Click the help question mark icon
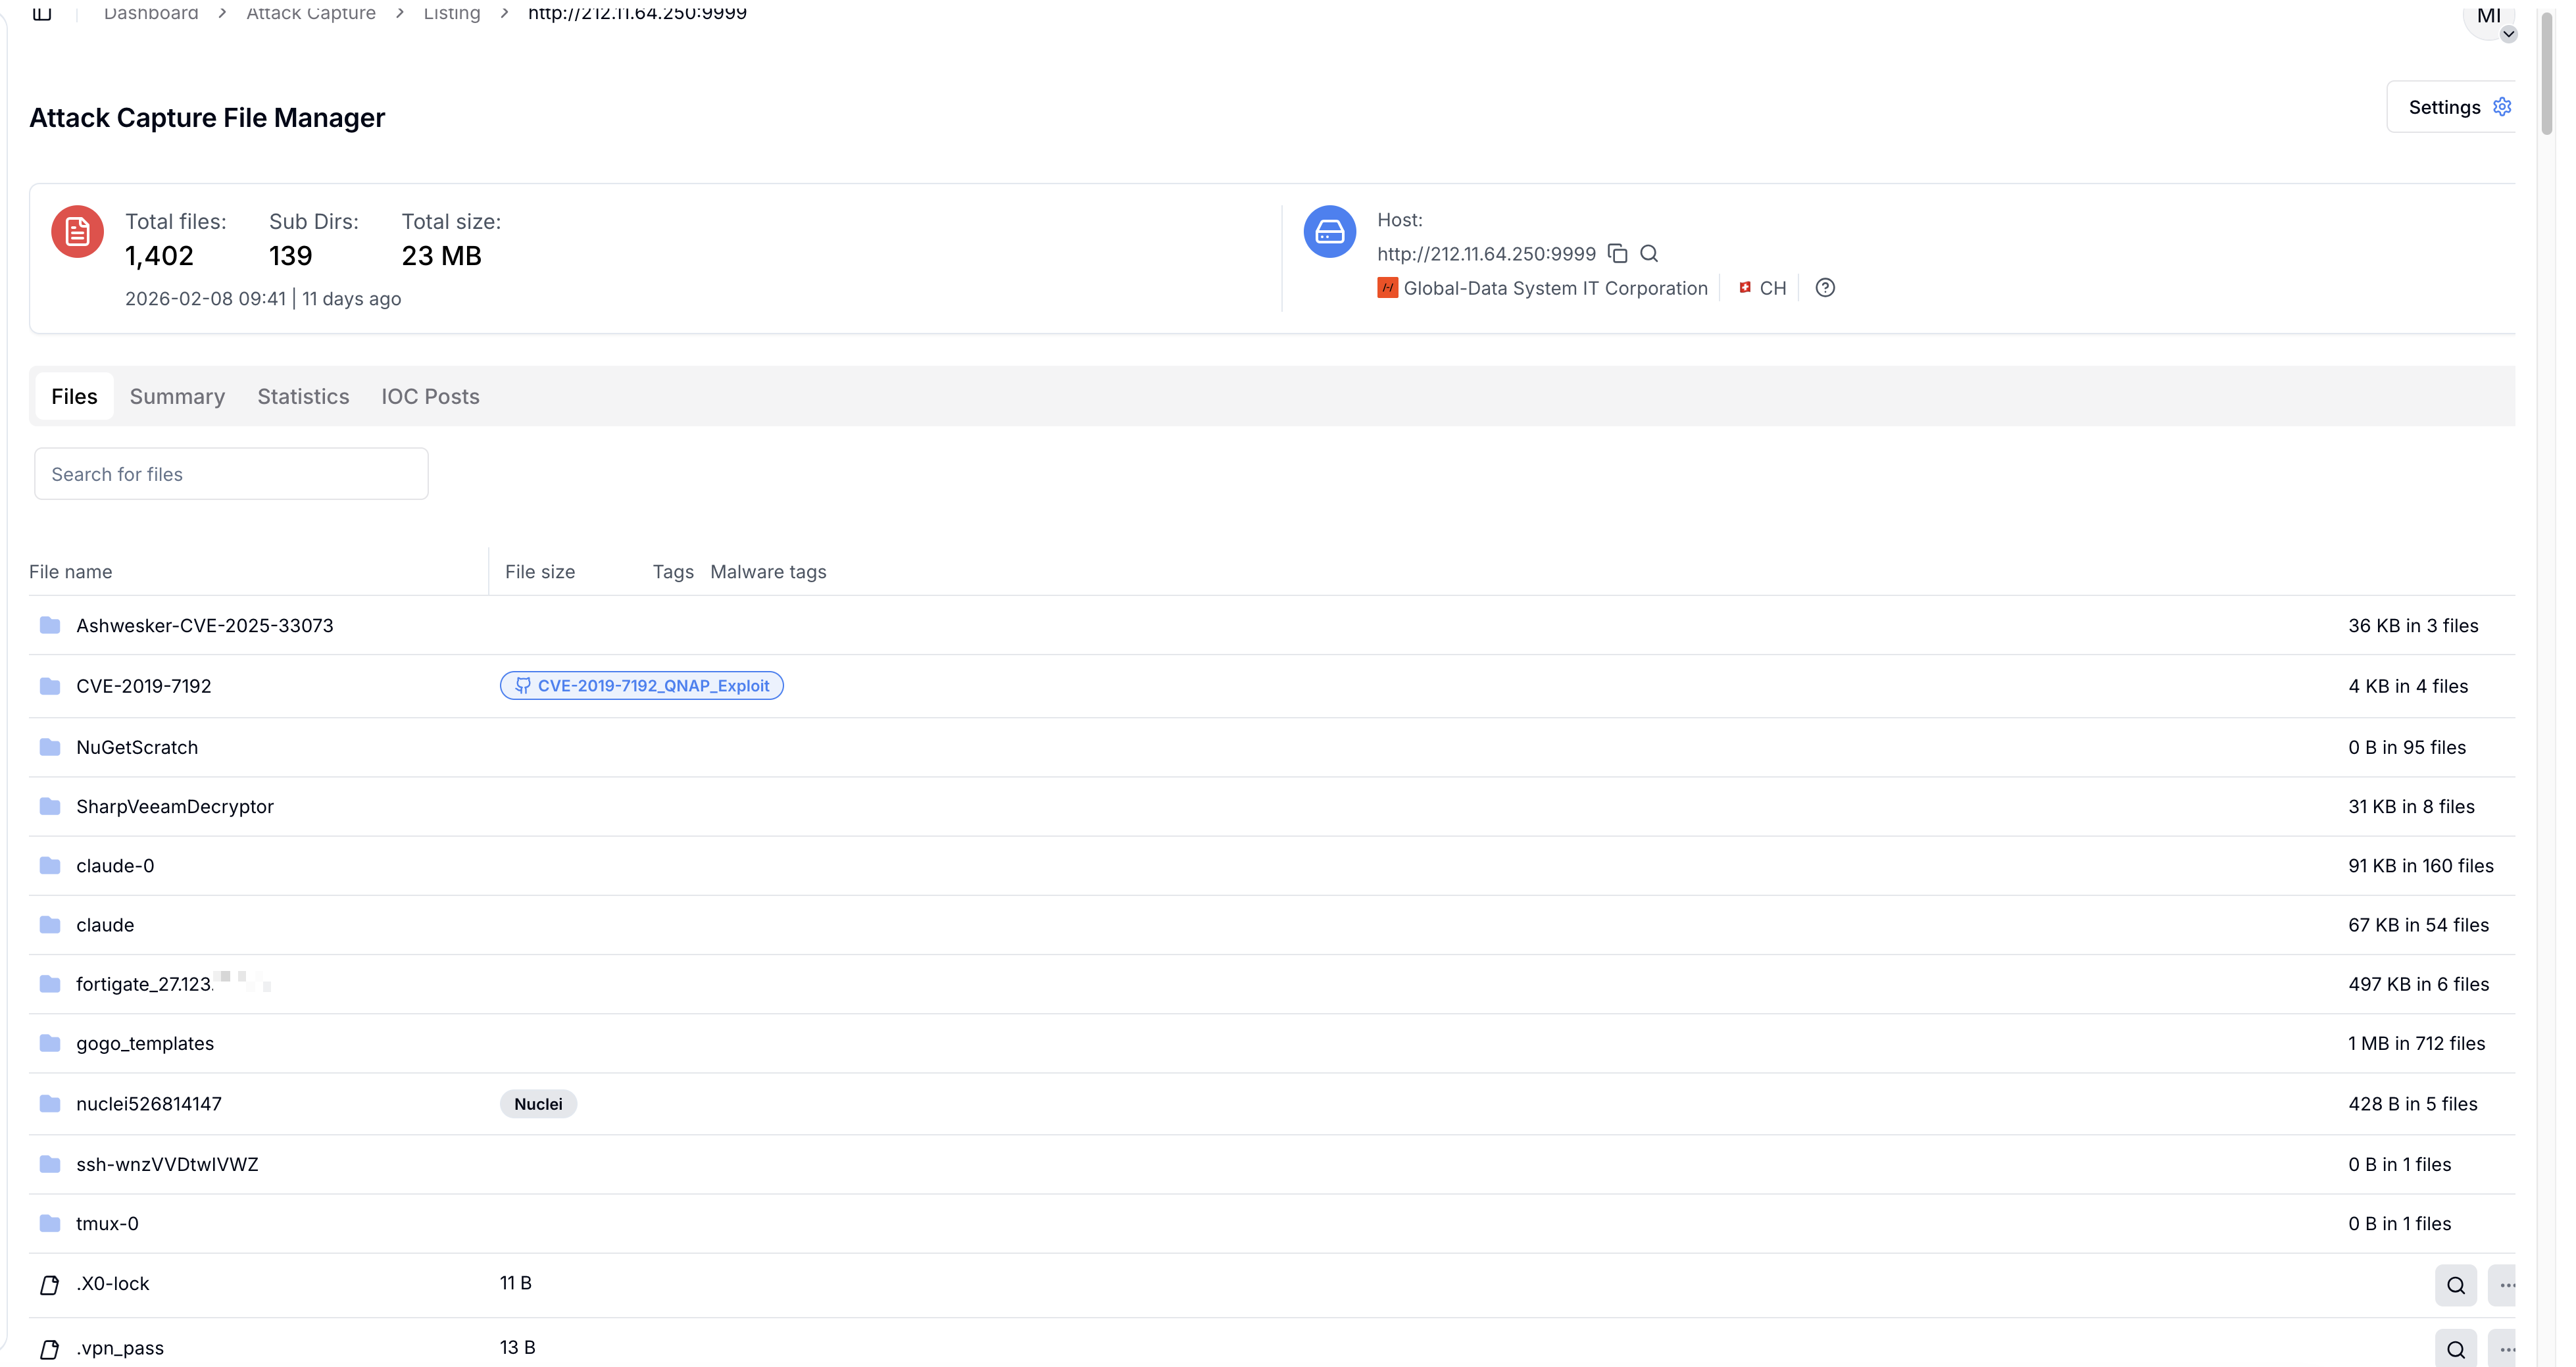Screen dimensions: 2576x1367 [1824, 288]
